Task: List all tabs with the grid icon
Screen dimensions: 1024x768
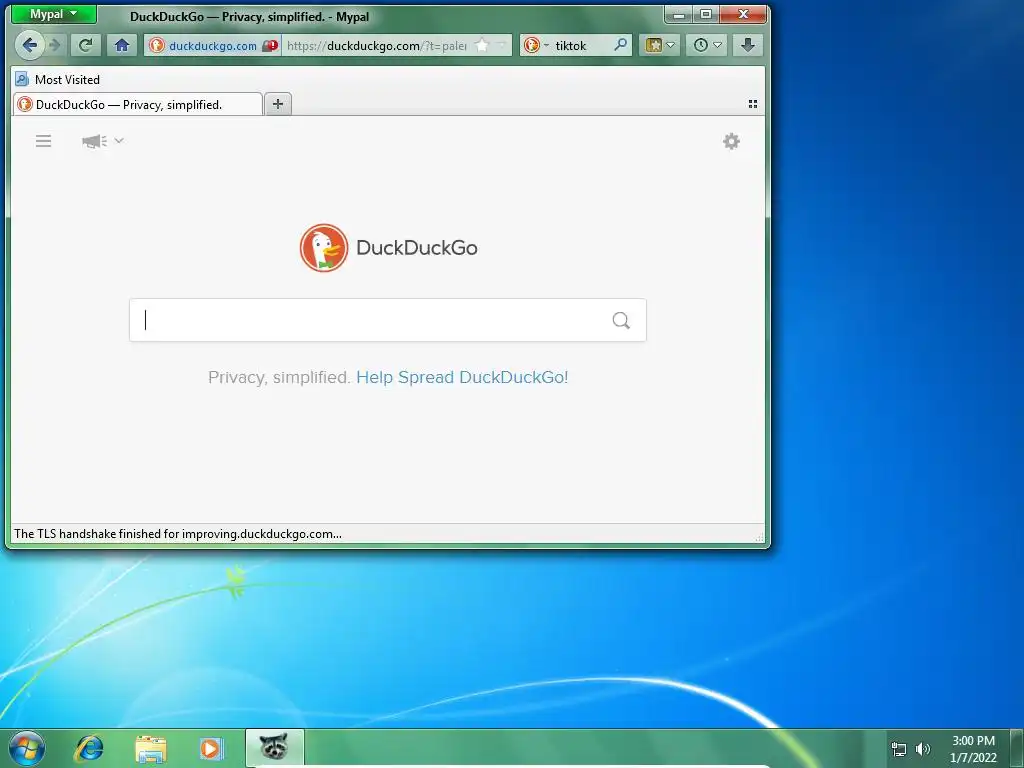Action: pyautogui.click(x=752, y=104)
